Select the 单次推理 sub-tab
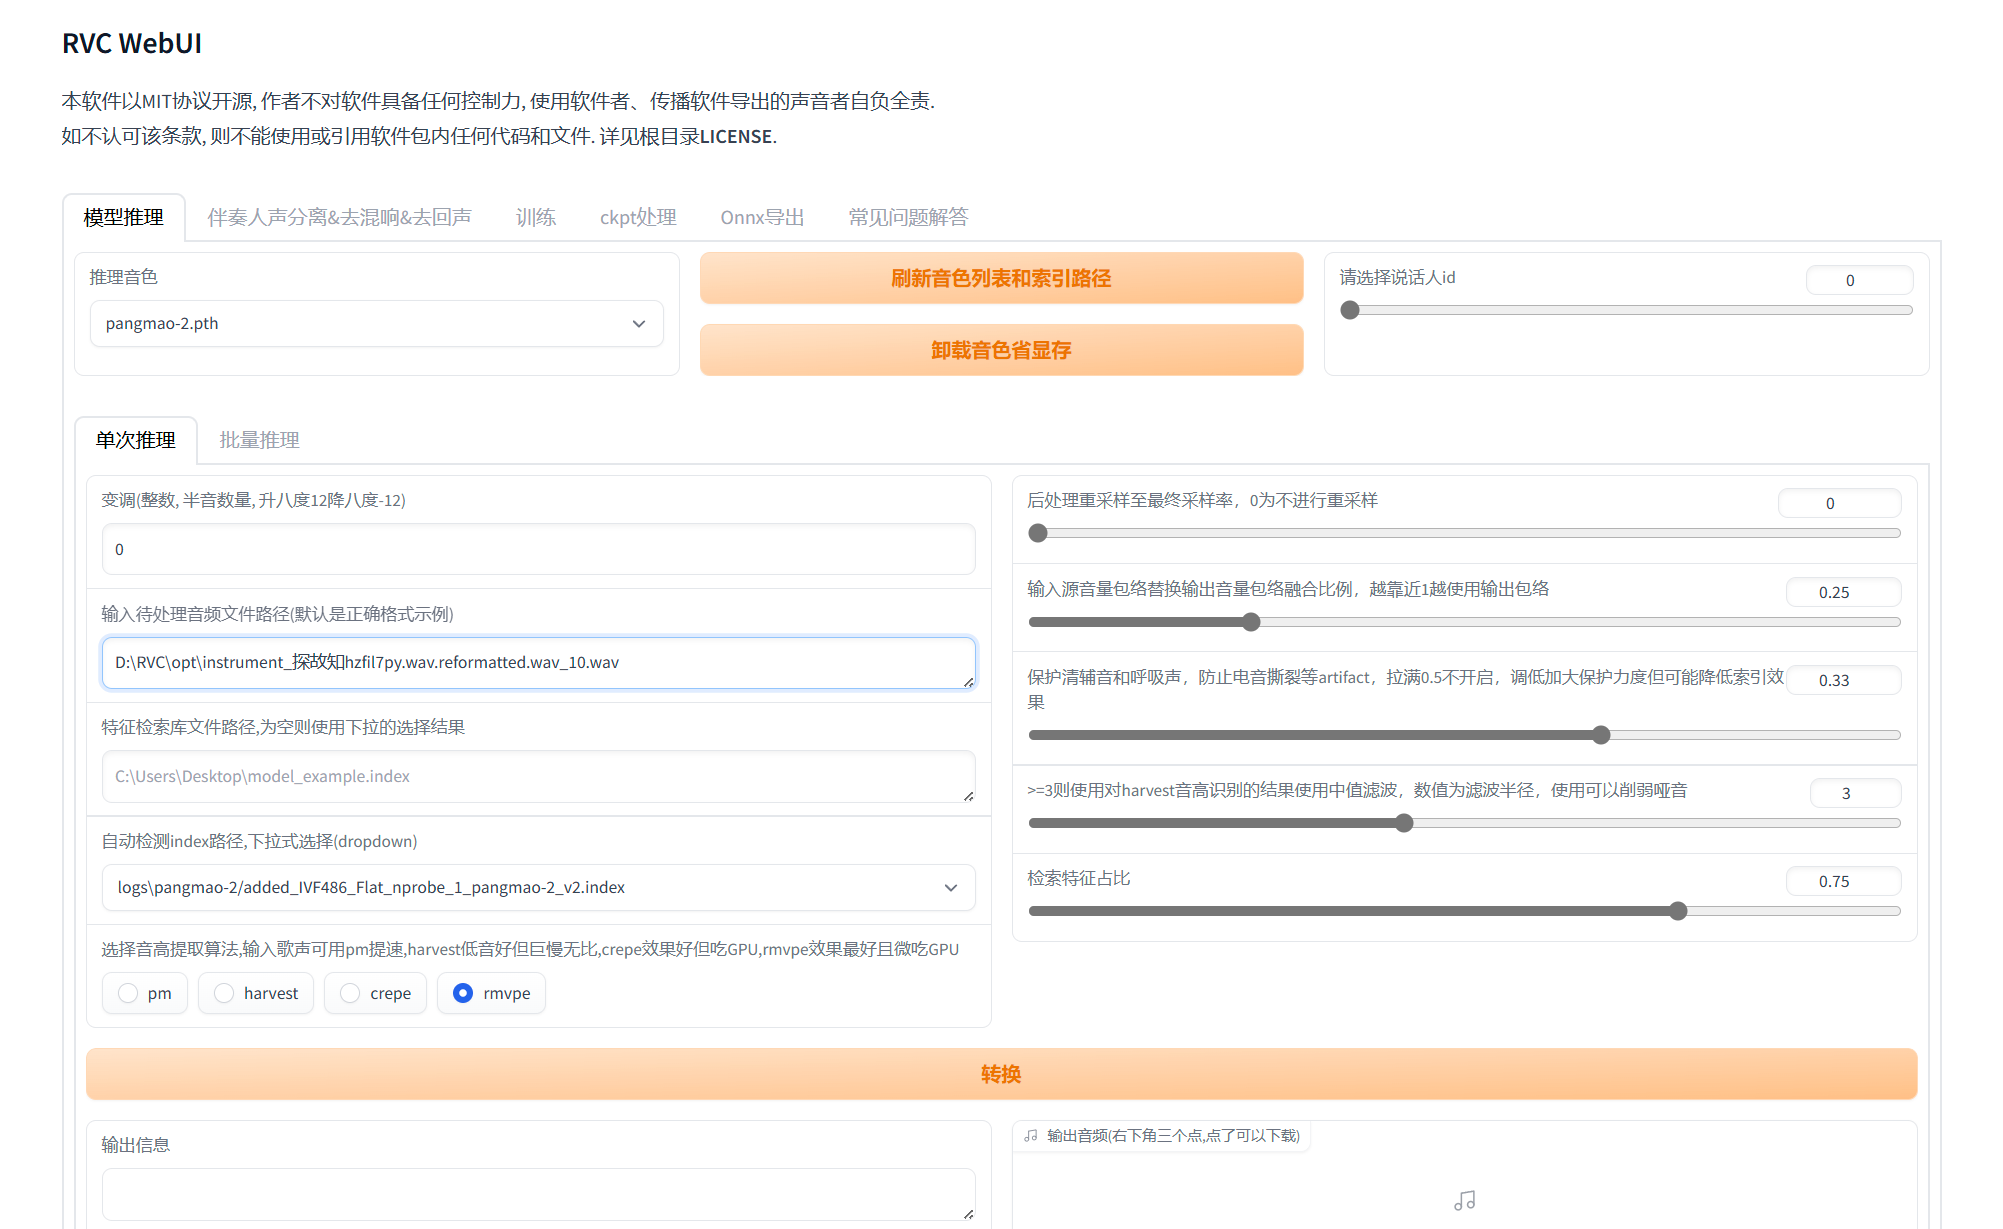This screenshot has height=1229, width=2003. pos(136,440)
